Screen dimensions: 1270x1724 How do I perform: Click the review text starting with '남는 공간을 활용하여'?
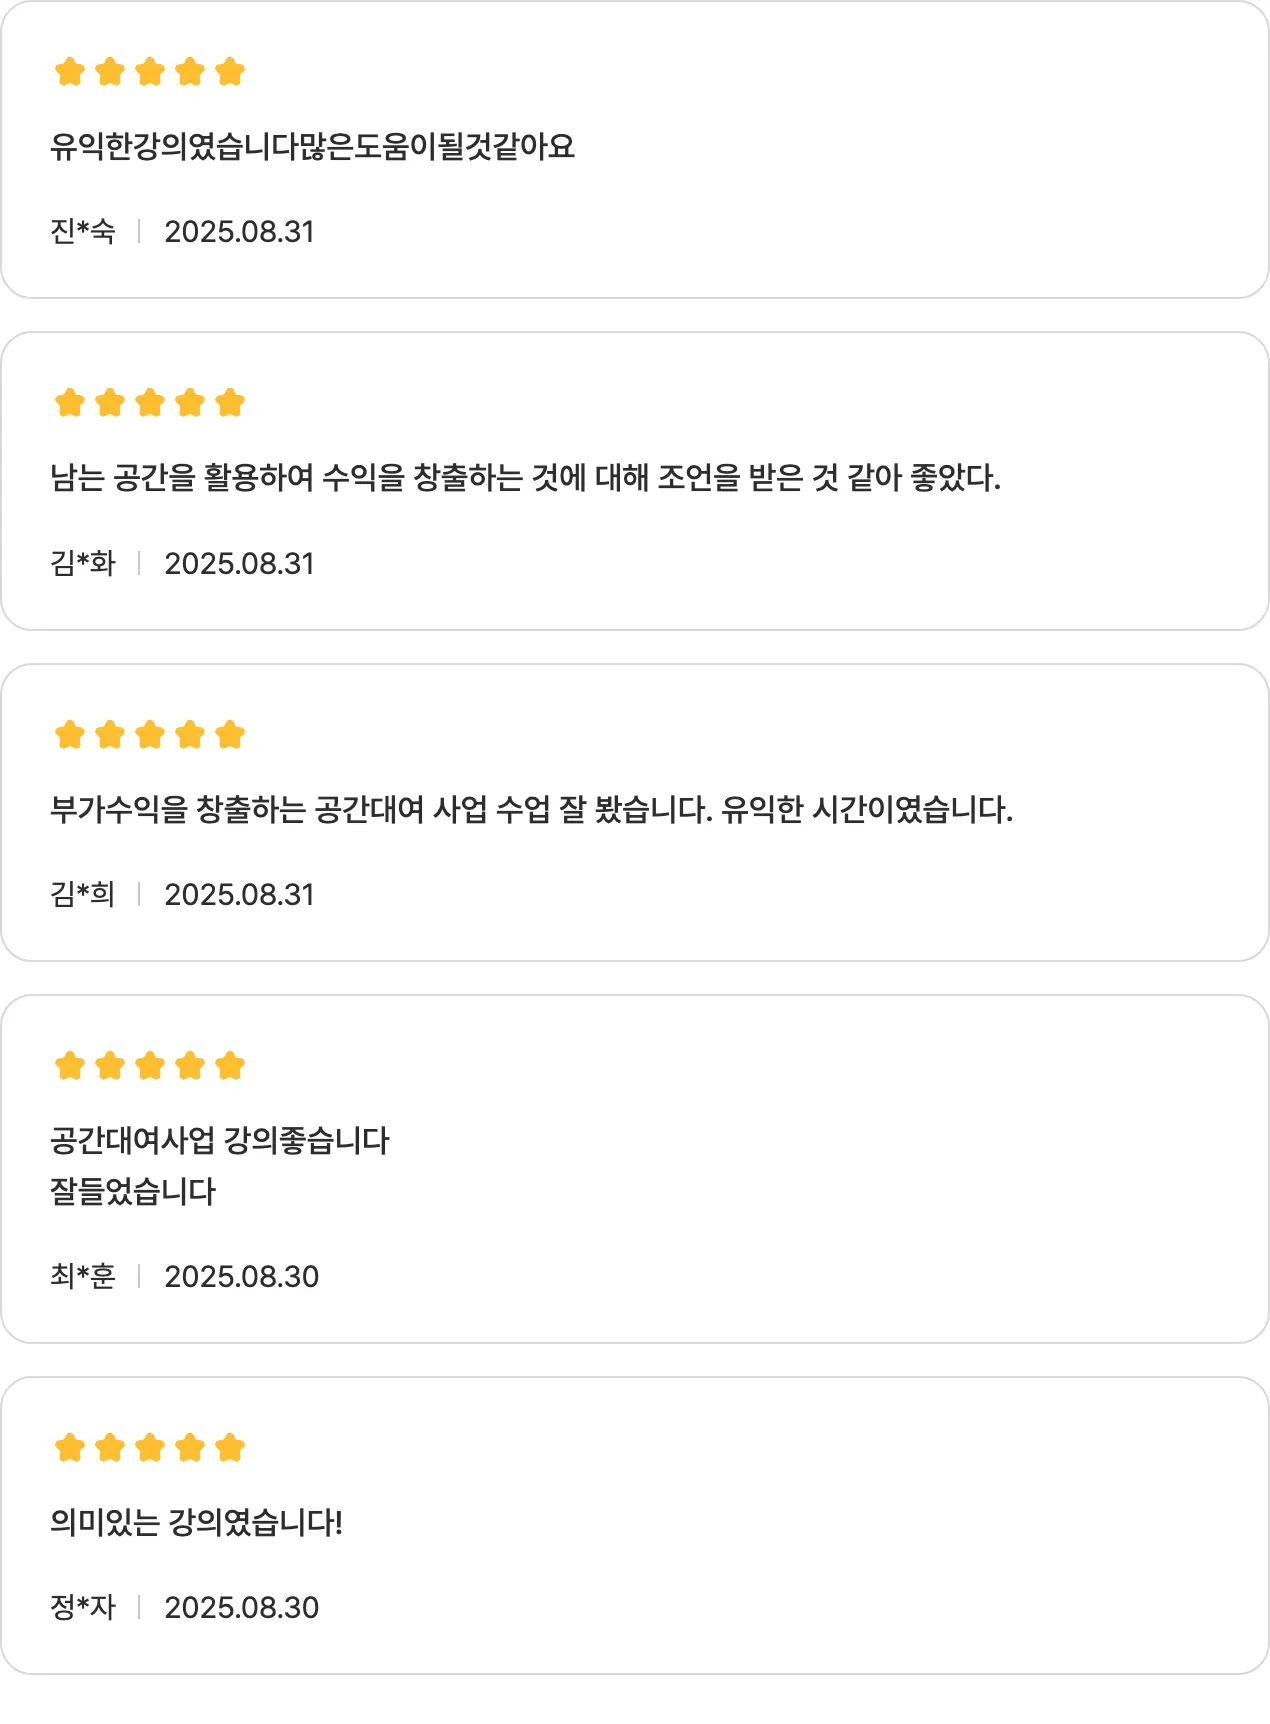[x=525, y=478]
